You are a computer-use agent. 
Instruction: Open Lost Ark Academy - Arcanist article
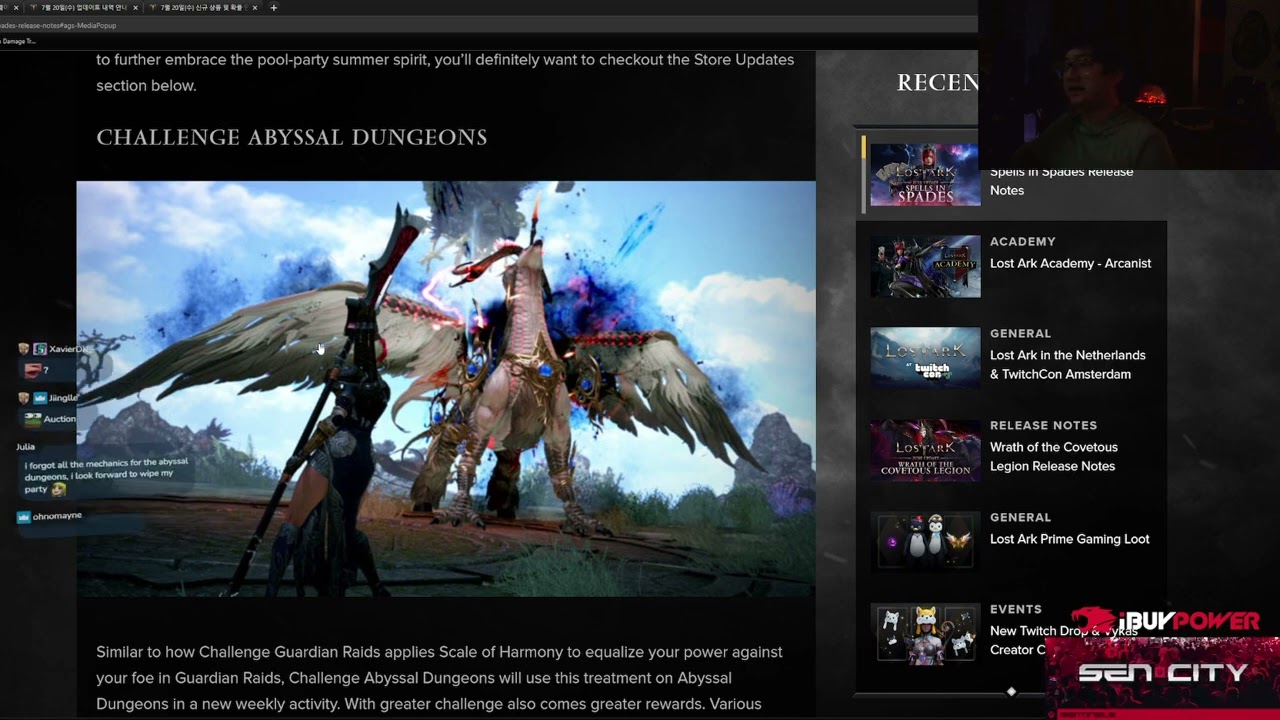pyautogui.click(x=1070, y=263)
